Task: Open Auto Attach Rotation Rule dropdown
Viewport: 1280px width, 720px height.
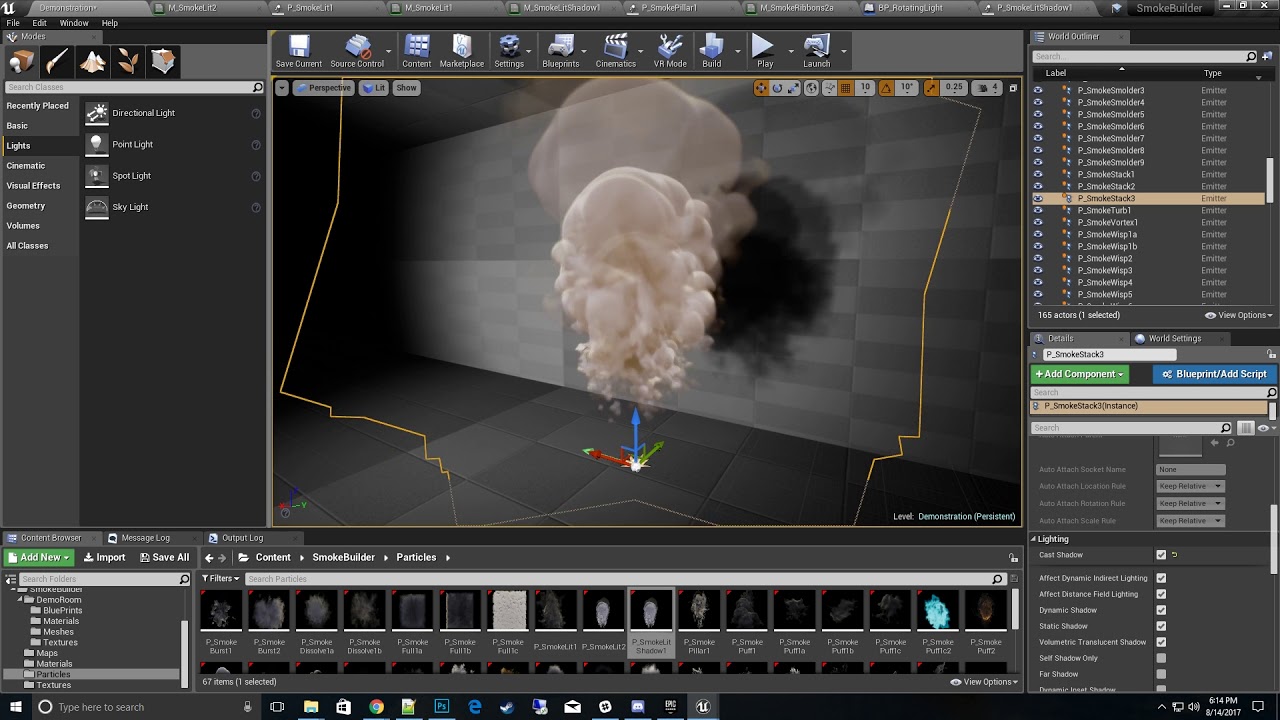Action: (x=1191, y=503)
